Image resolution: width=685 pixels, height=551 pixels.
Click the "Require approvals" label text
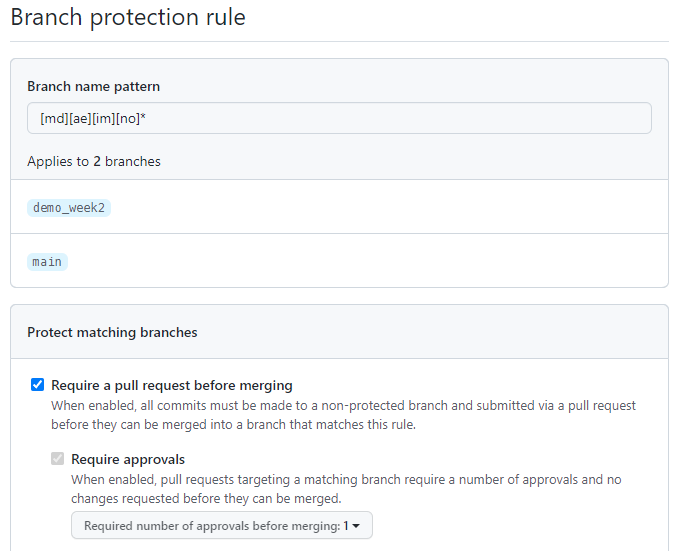click(x=128, y=459)
